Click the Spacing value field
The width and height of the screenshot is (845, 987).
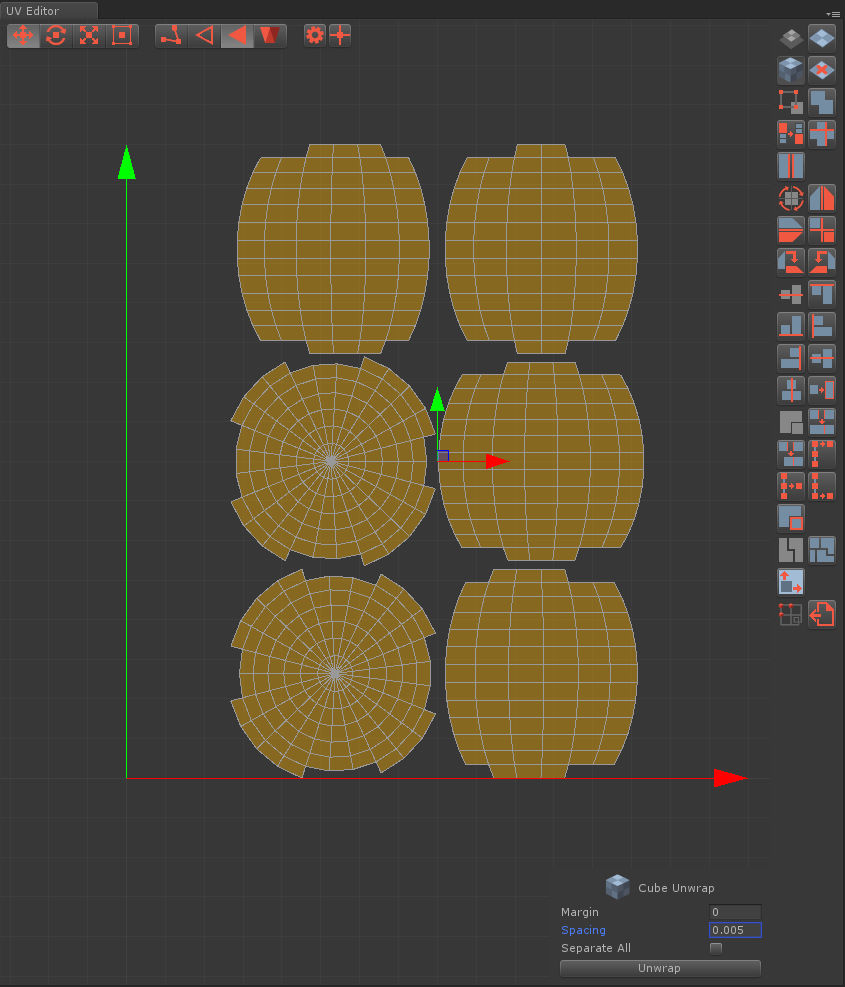click(735, 930)
